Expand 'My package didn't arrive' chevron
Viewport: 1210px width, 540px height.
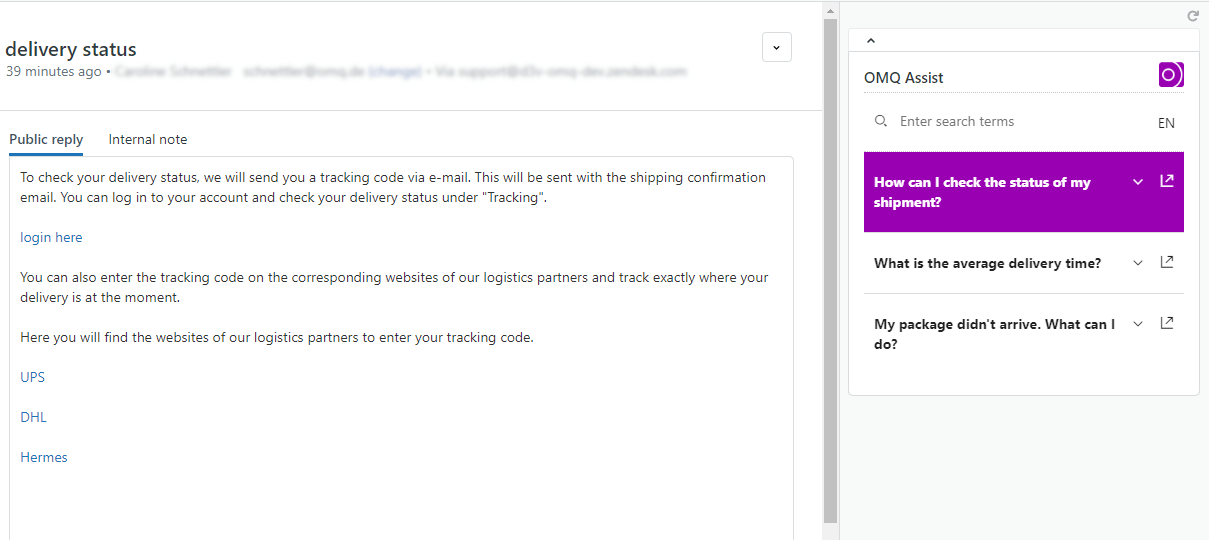pos(1137,324)
